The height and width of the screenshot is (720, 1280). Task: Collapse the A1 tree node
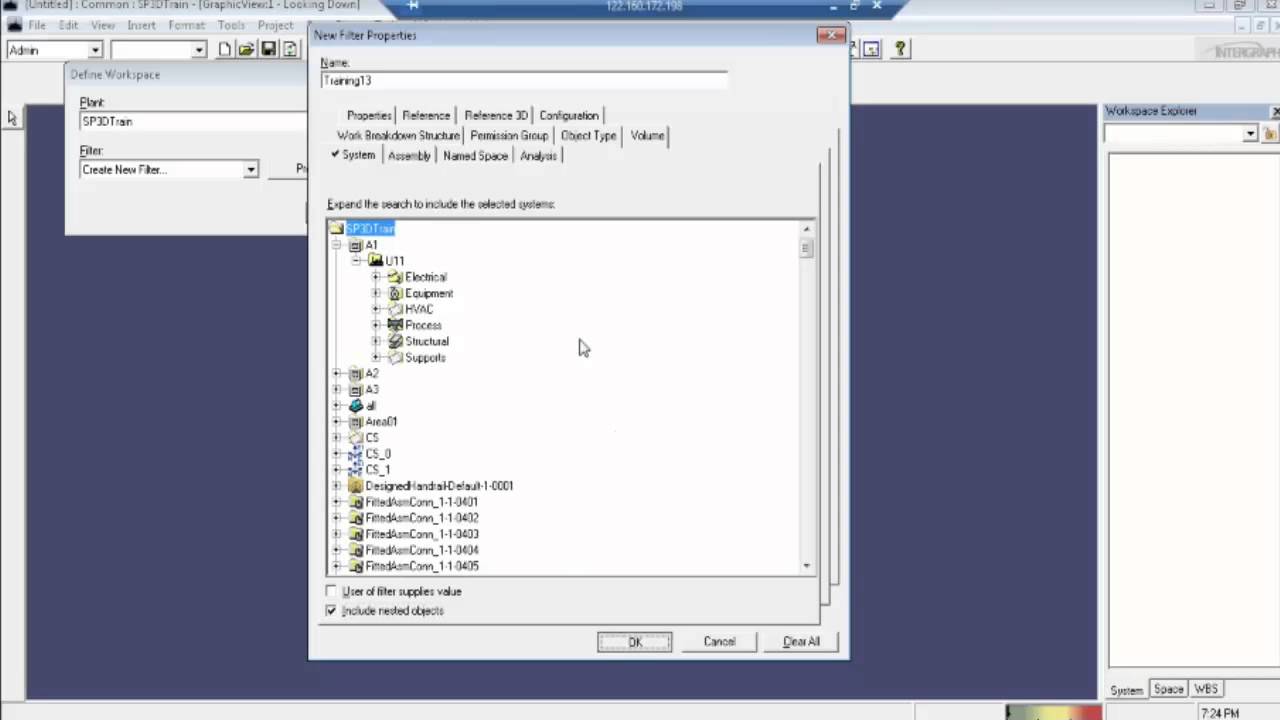coord(337,245)
